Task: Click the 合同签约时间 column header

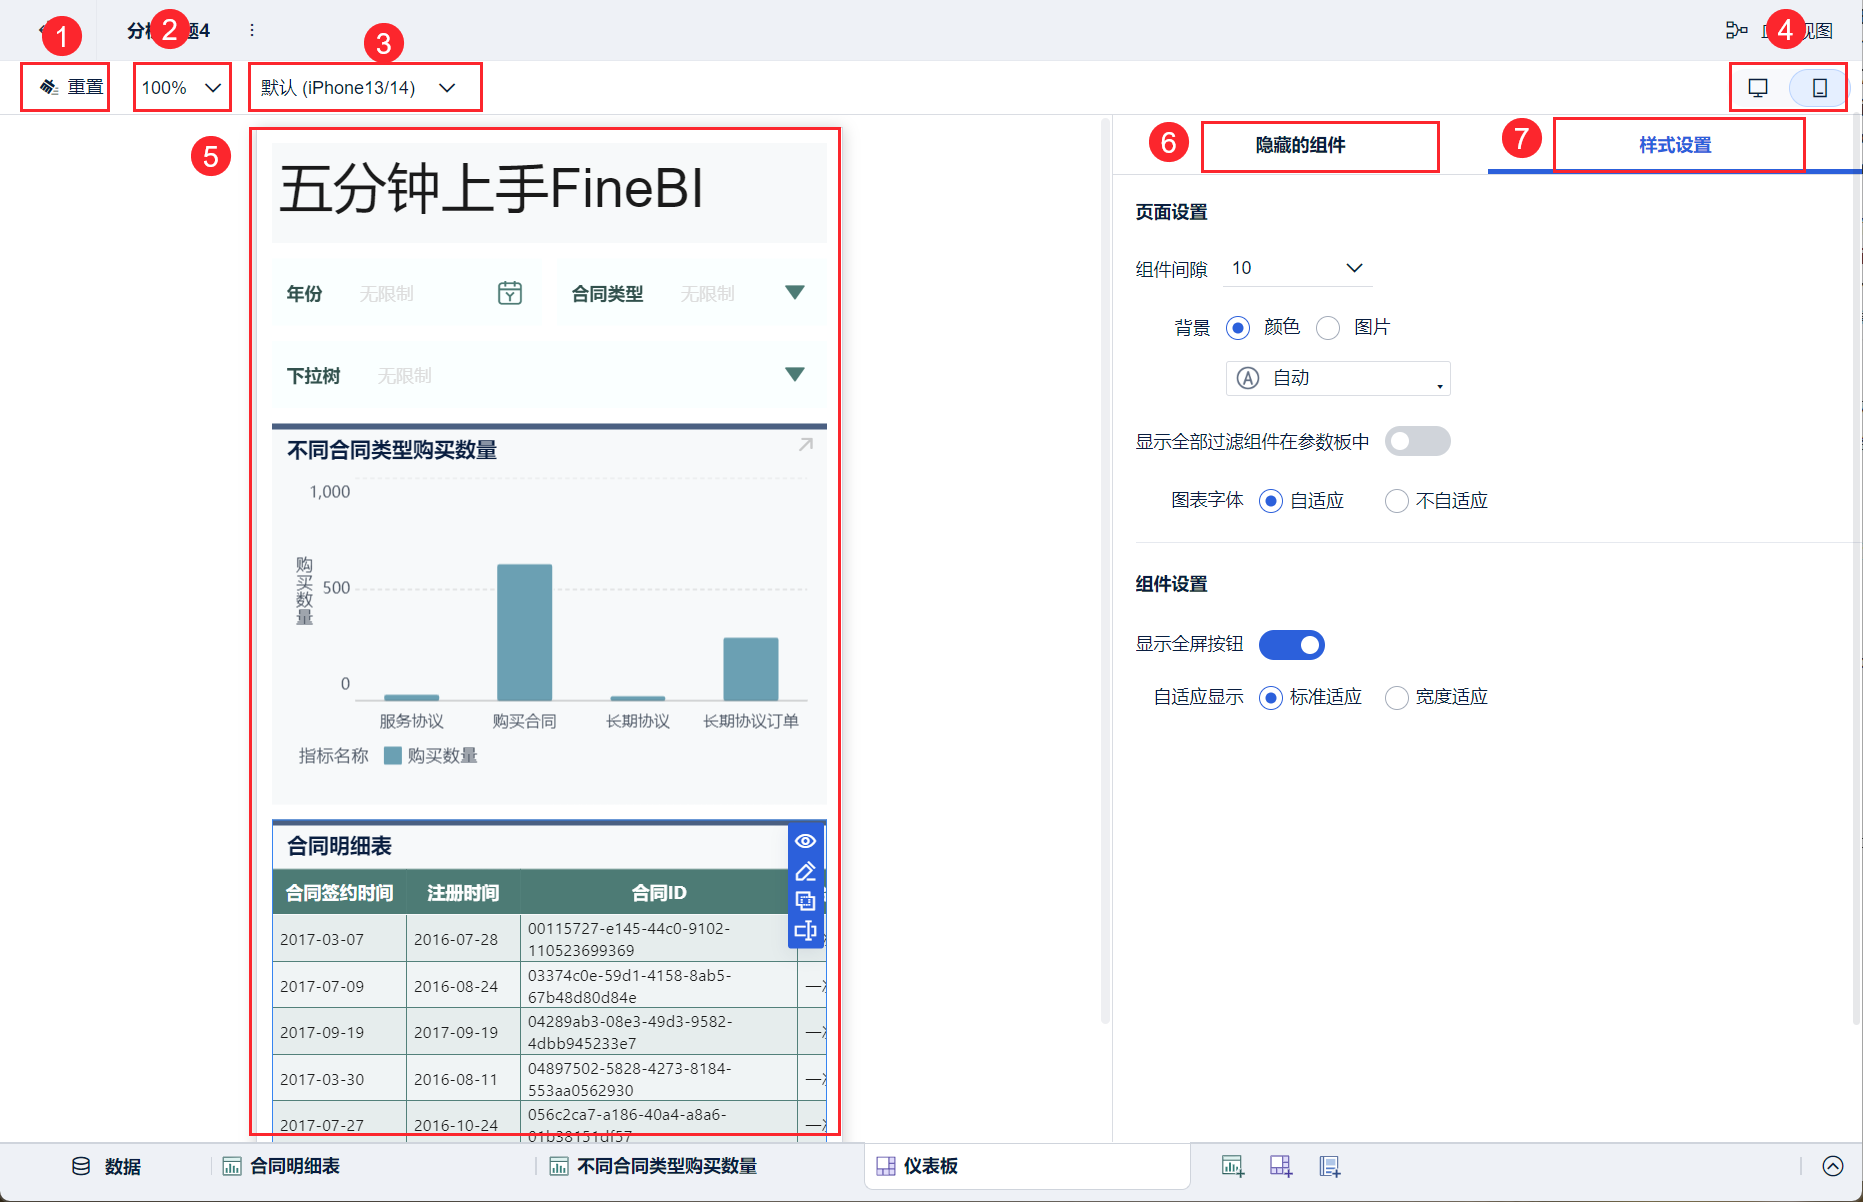Action: [x=339, y=892]
